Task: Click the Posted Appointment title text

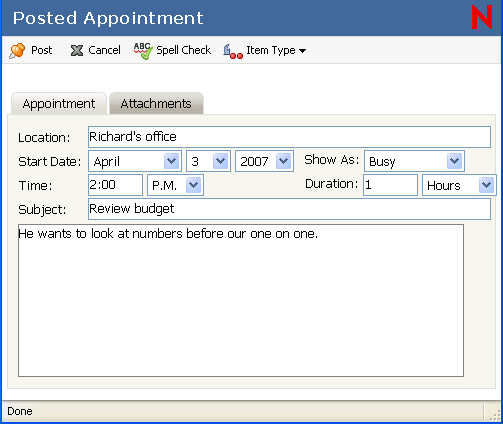Action: pyautogui.click(x=108, y=18)
